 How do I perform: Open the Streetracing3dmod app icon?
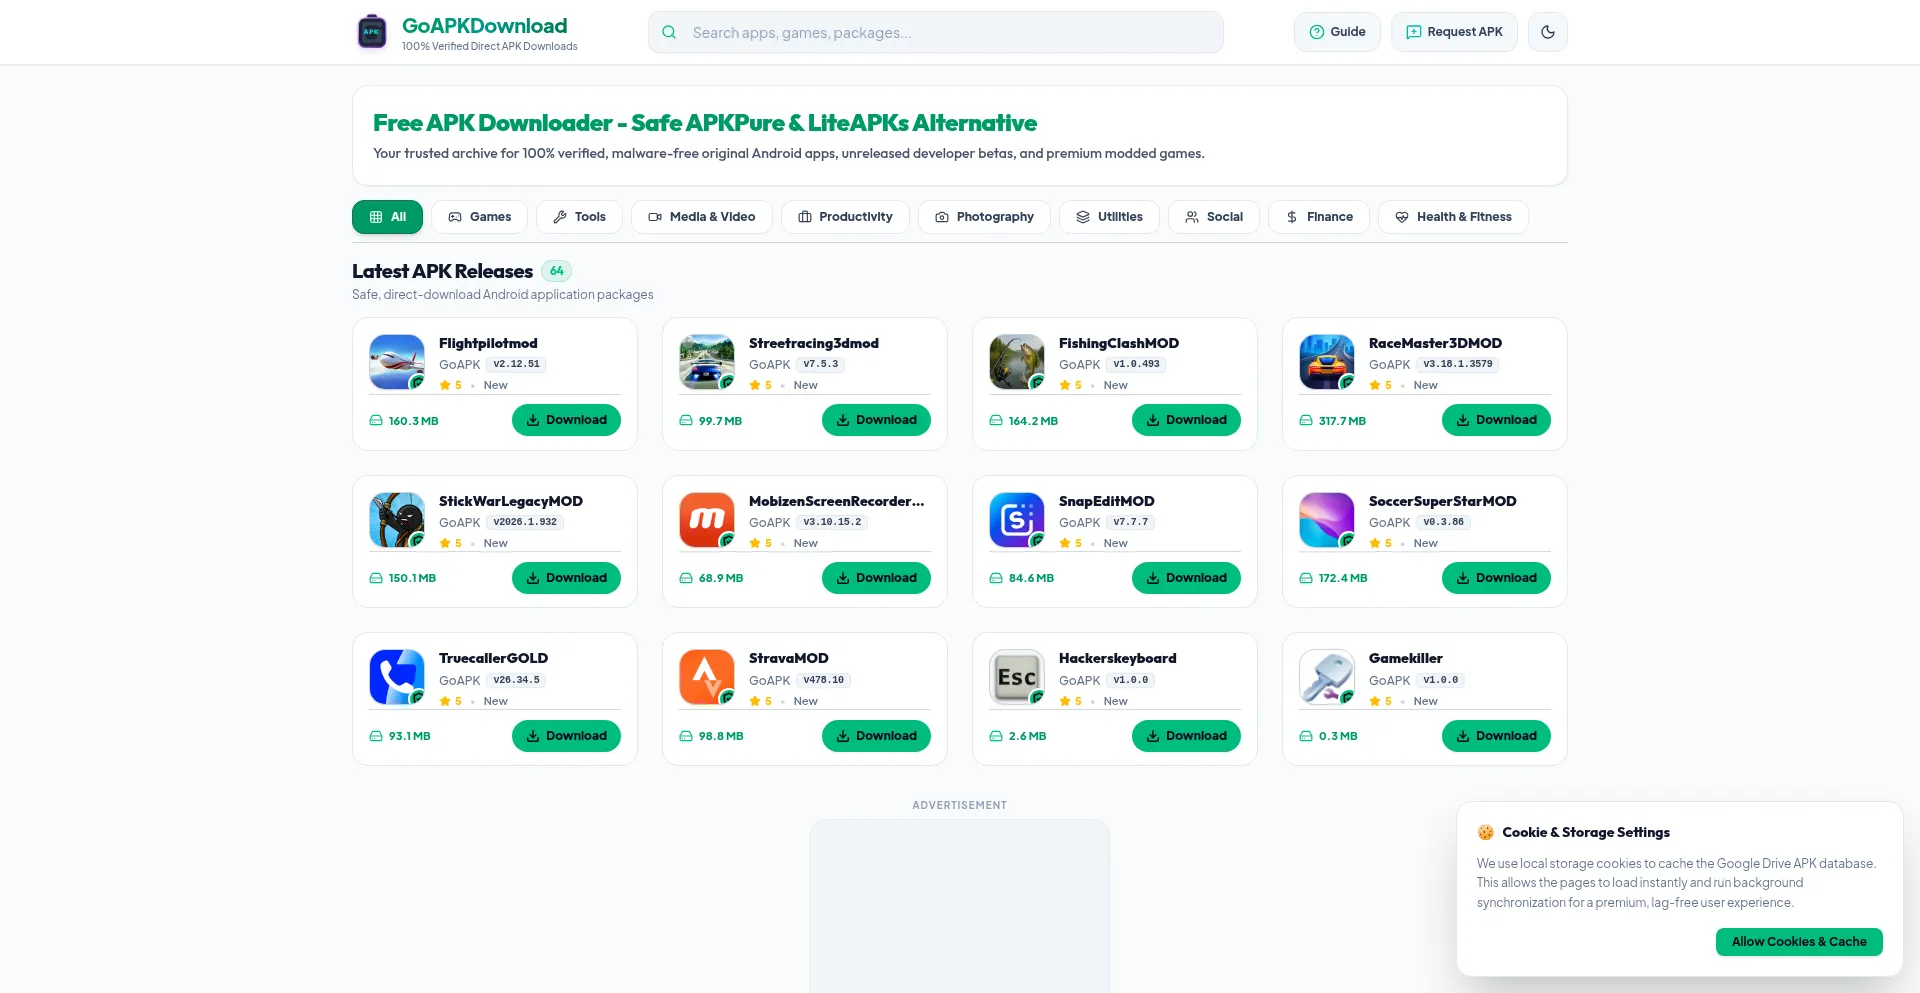(707, 362)
